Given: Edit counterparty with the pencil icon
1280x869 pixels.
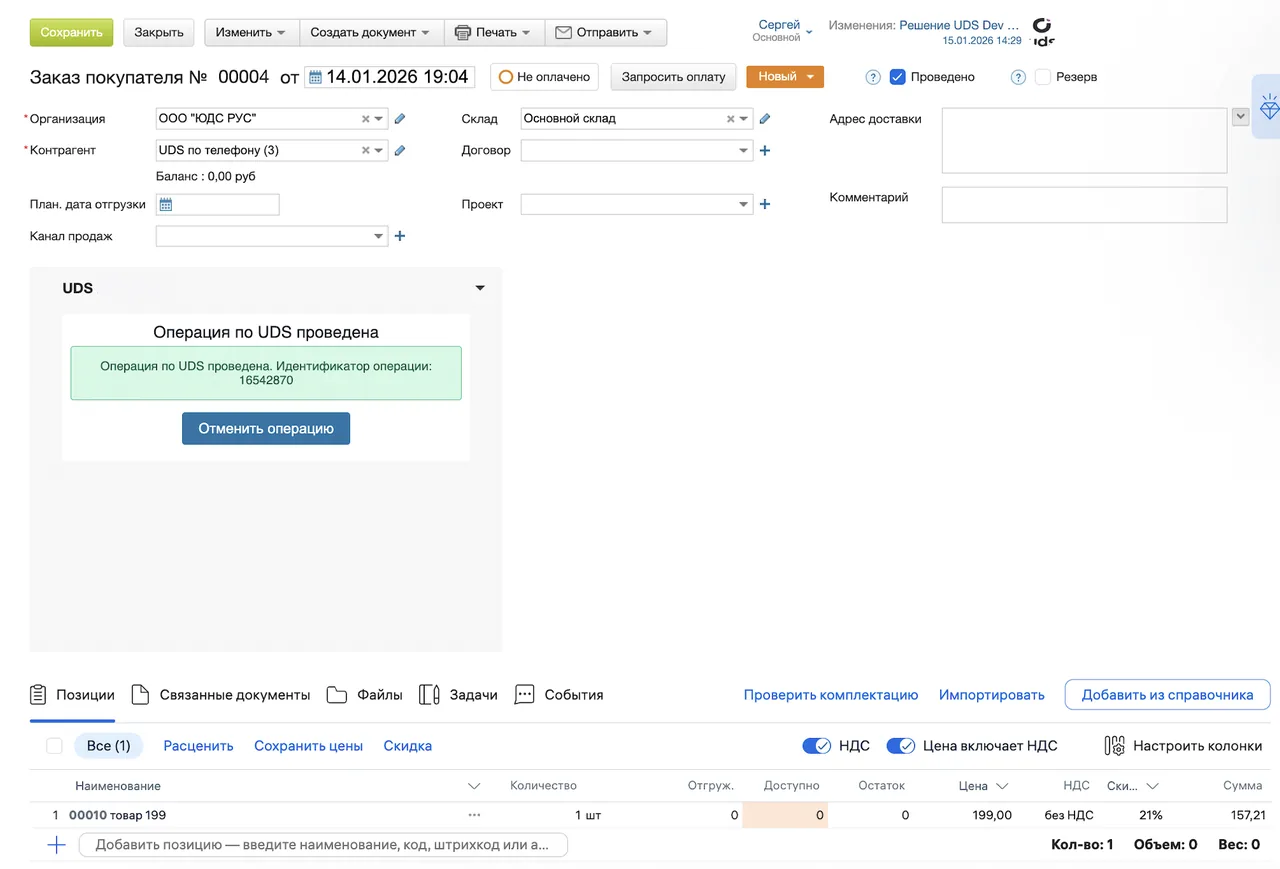Looking at the screenshot, I should point(400,151).
